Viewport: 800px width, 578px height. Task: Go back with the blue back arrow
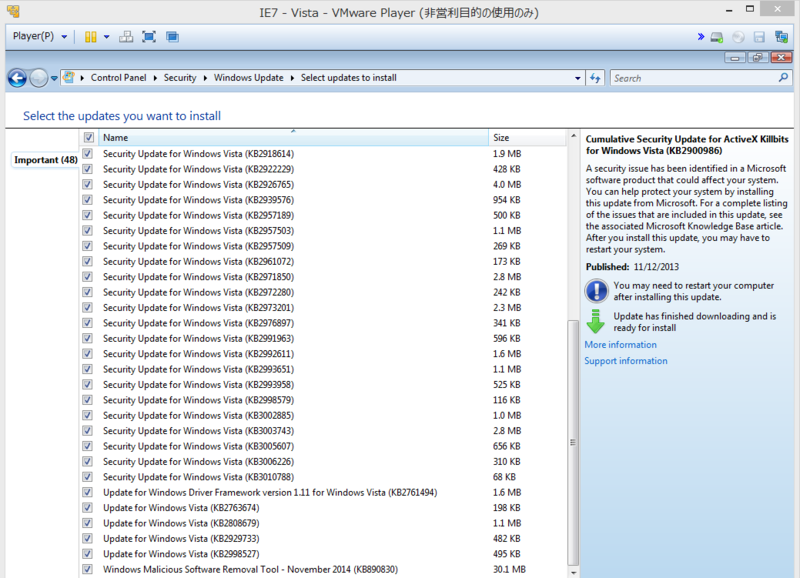click(x=17, y=78)
